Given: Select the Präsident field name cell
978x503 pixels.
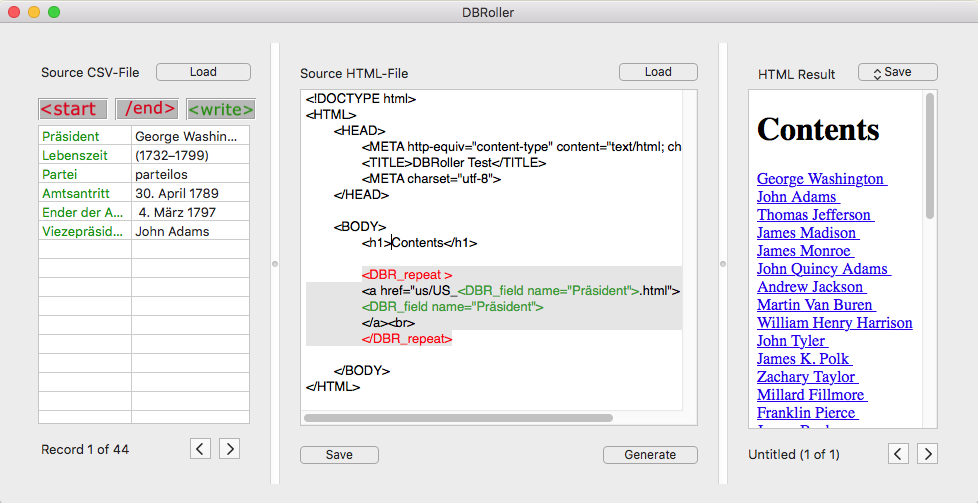Looking at the screenshot, I should 85,136.
